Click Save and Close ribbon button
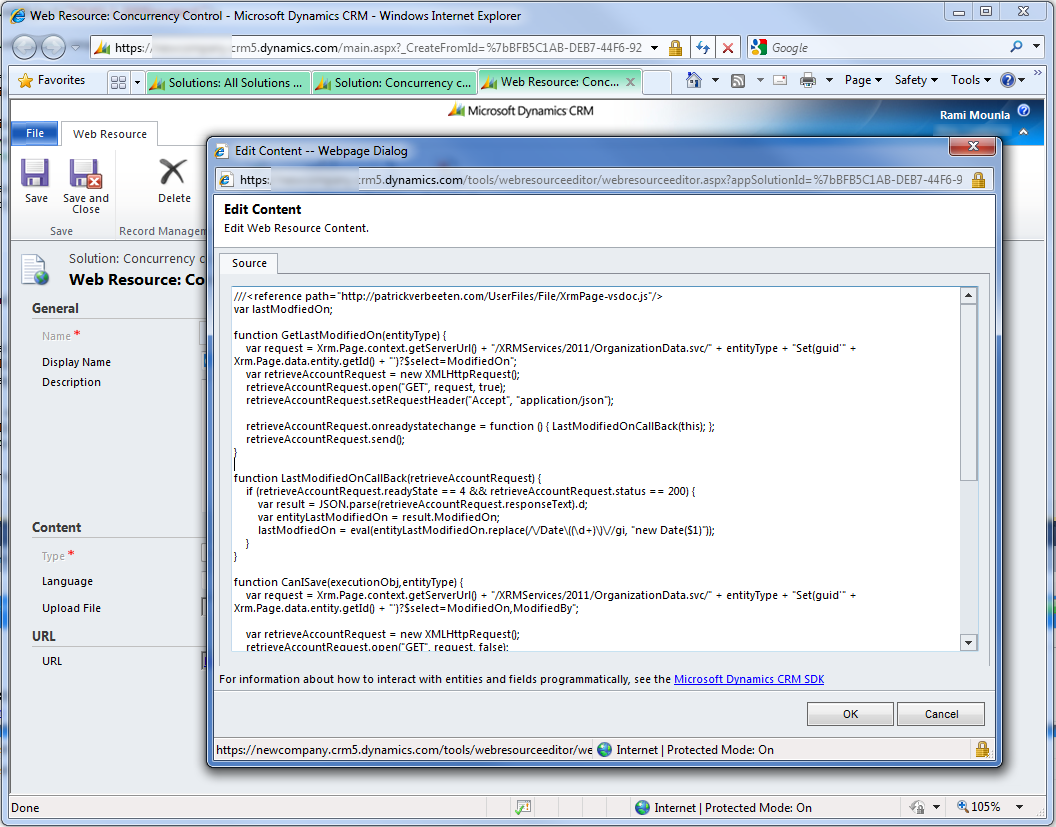Viewport: 1056px width, 827px height. [x=86, y=186]
